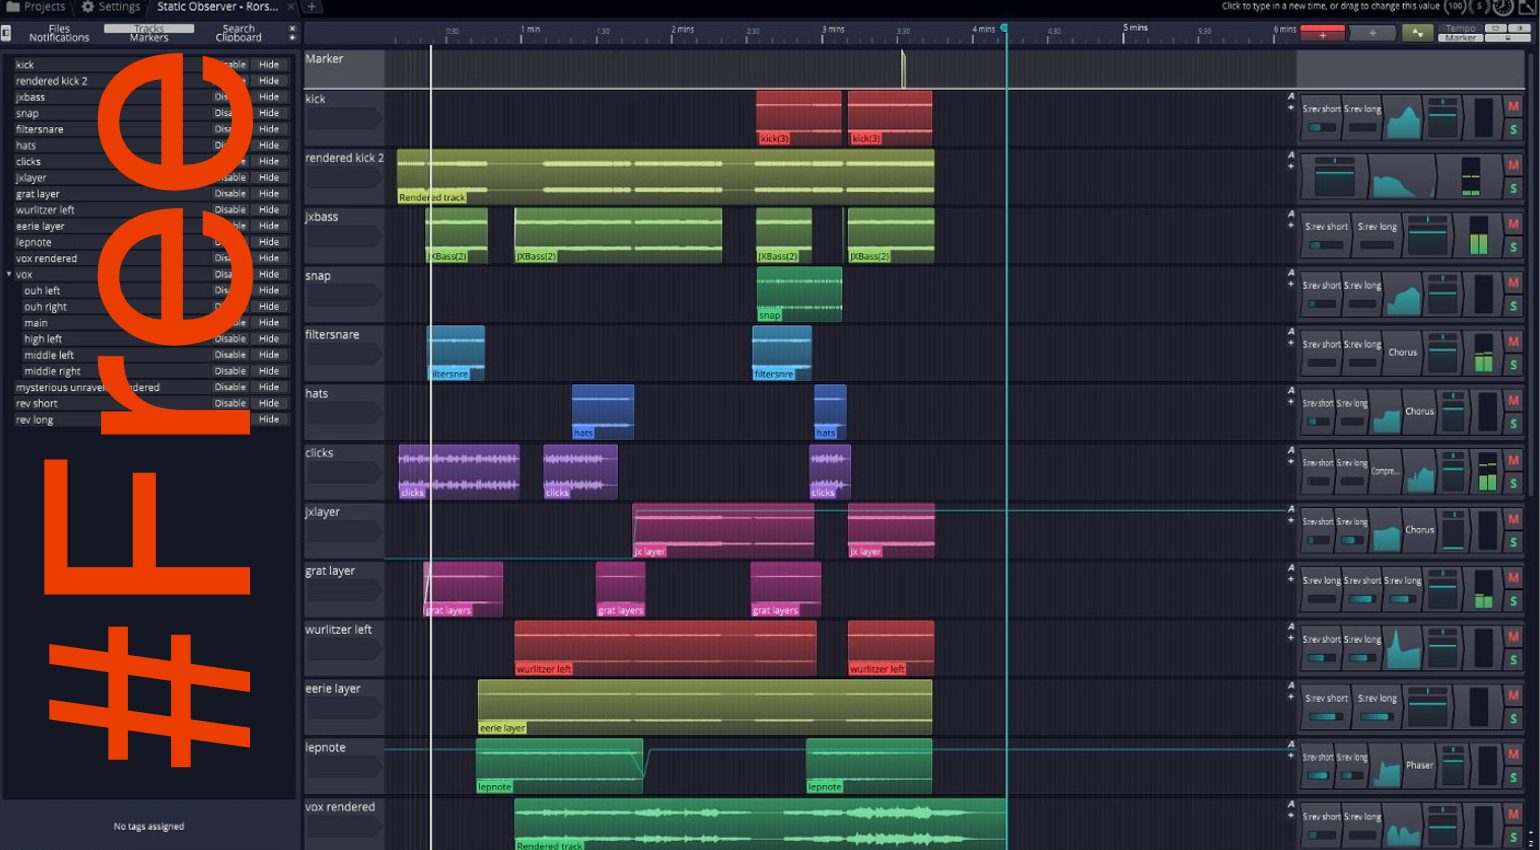Image resolution: width=1540 pixels, height=850 pixels.
Task: Disable the rev short track
Action: pos(230,404)
